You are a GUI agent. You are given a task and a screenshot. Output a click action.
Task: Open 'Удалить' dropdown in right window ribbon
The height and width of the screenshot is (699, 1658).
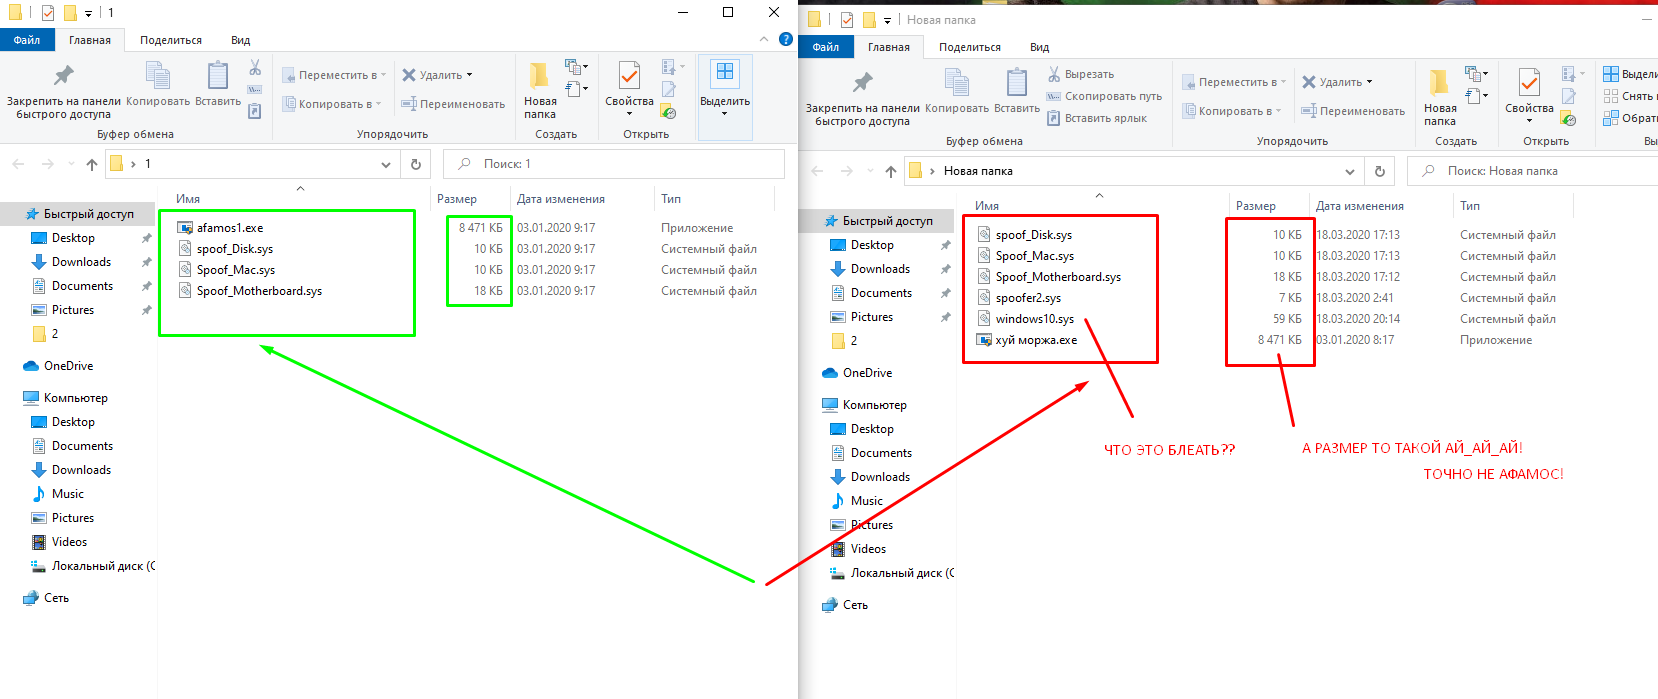point(1337,82)
